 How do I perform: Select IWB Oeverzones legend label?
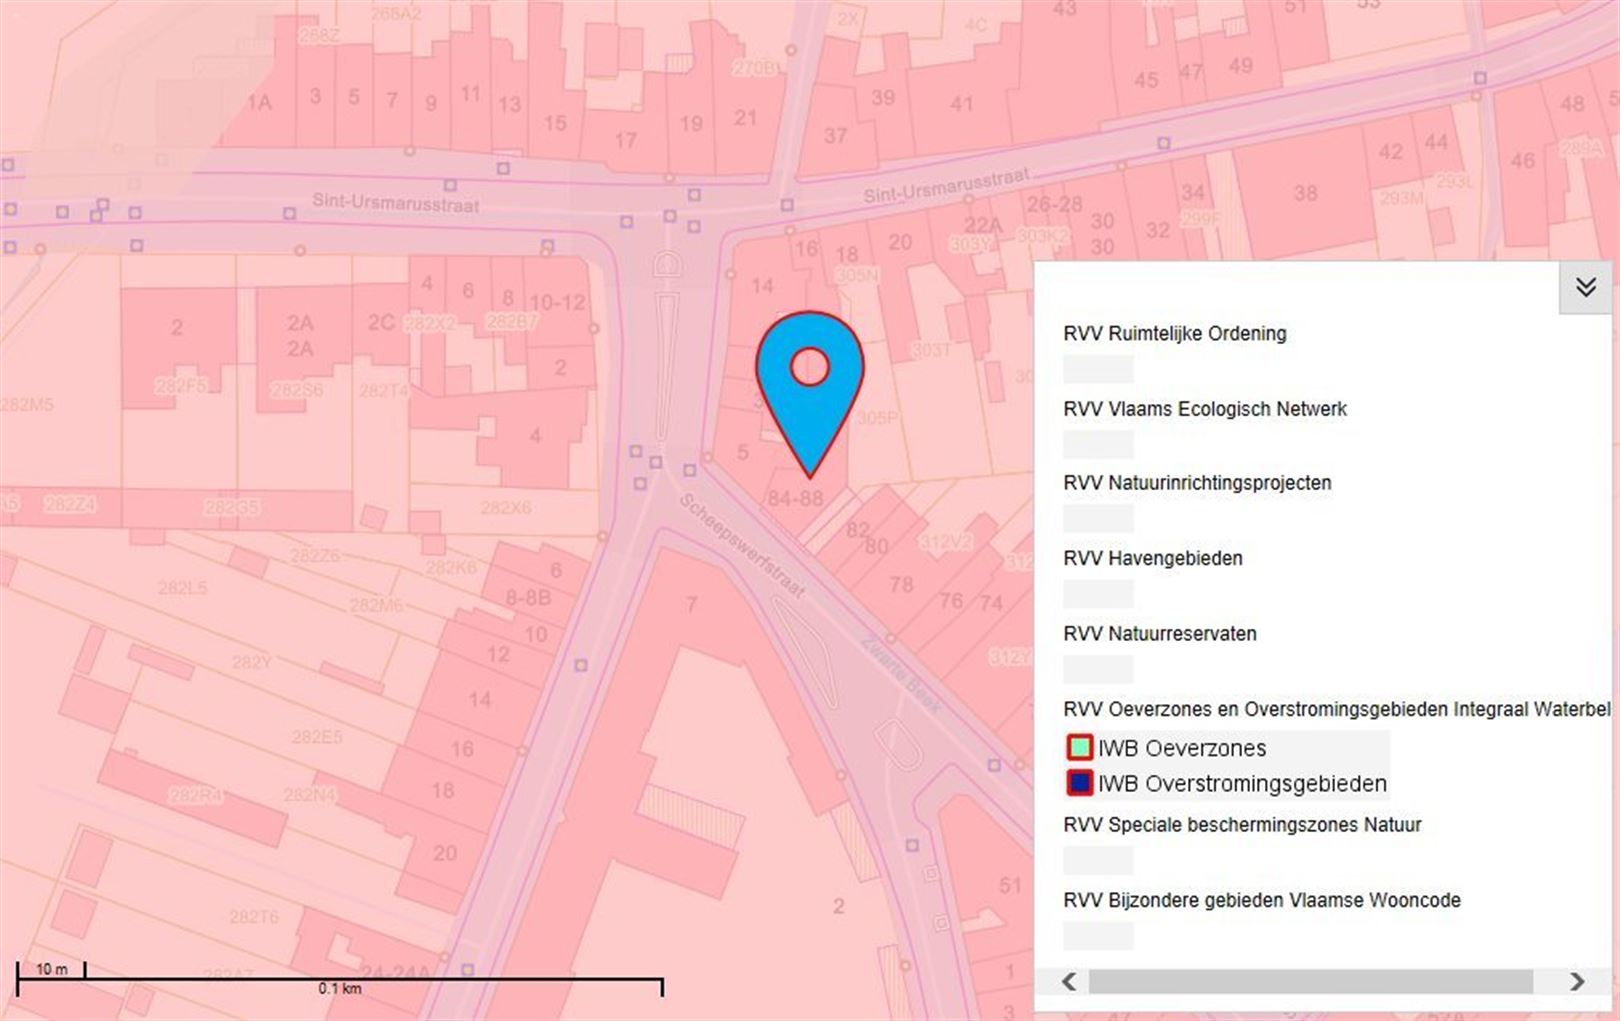pos(1182,748)
